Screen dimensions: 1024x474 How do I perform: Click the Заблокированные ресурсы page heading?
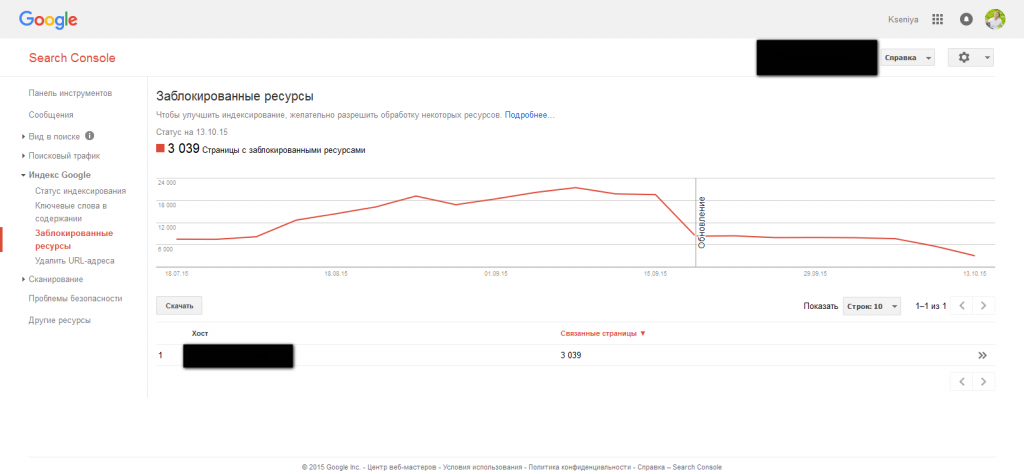pyautogui.click(x=235, y=97)
